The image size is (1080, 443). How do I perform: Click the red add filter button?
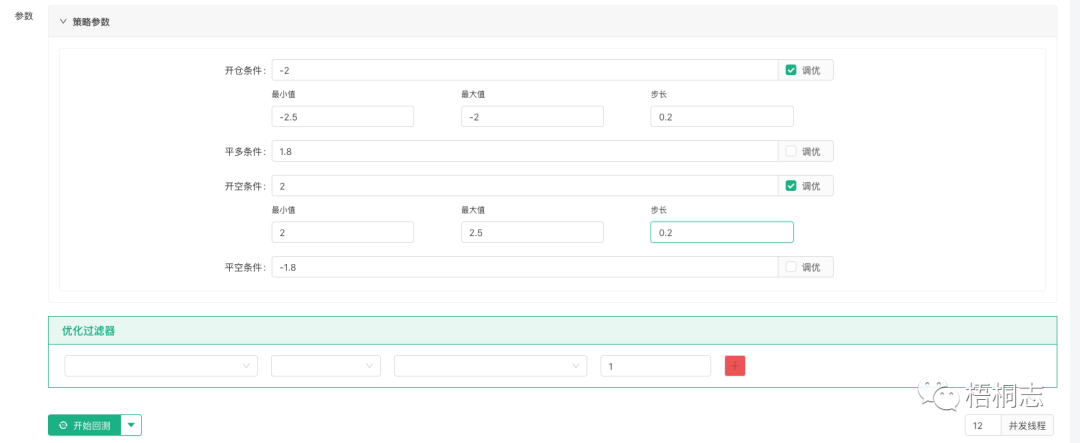click(735, 366)
